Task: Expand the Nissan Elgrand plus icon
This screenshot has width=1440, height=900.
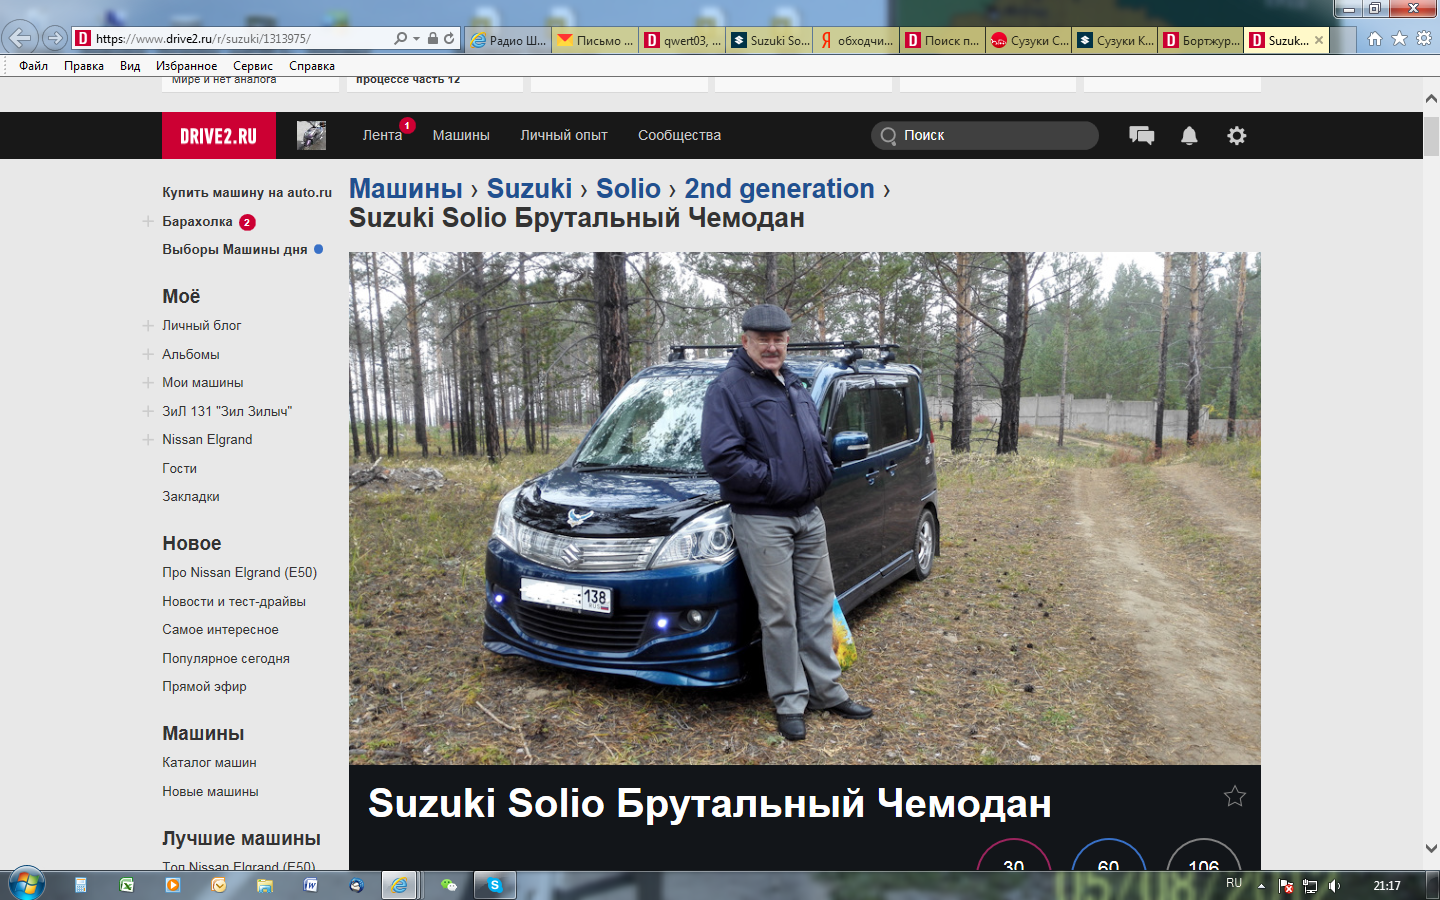Action: click(148, 439)
